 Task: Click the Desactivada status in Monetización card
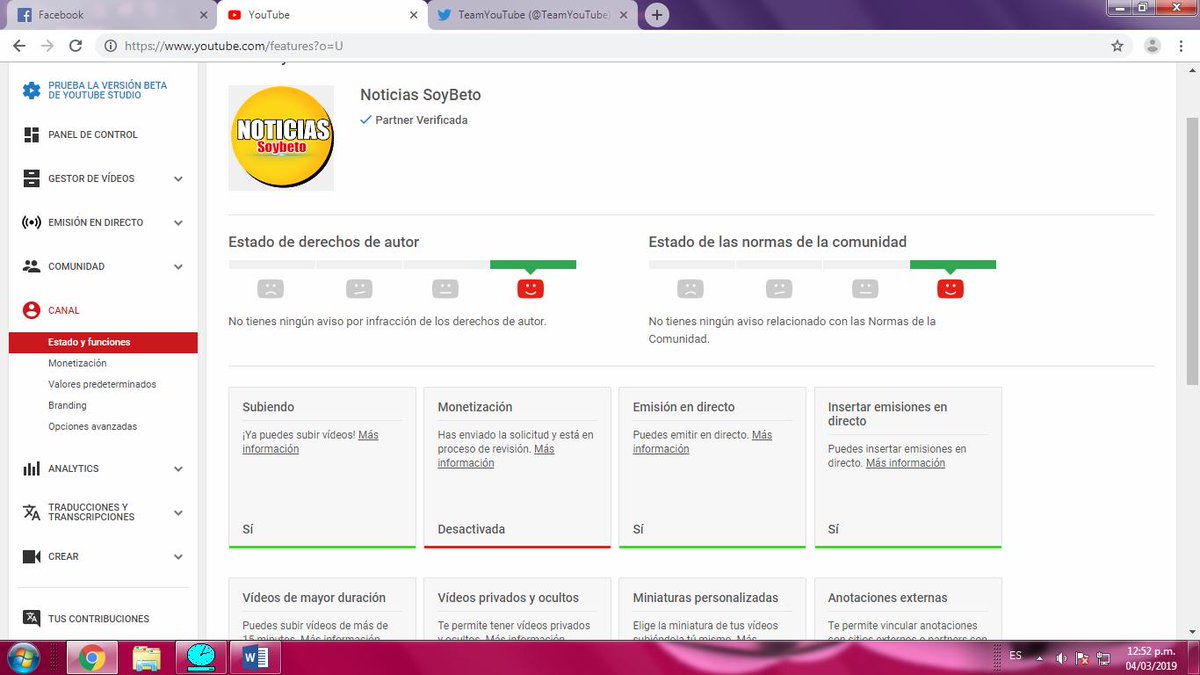point(471,529)
